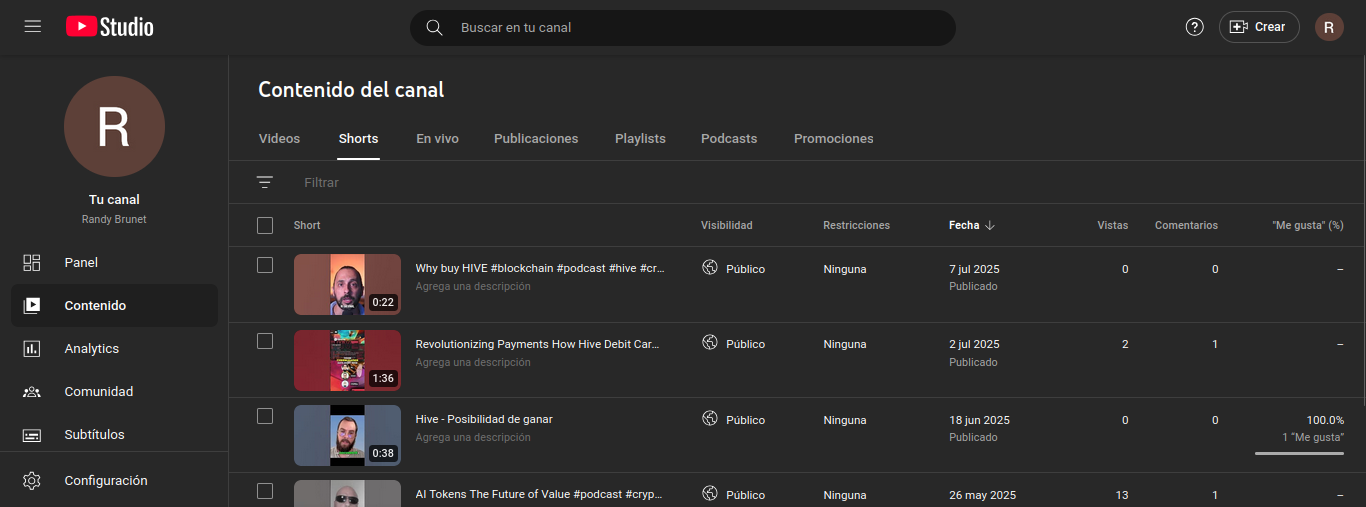Switch to the Playlists tab
This screenshot has height=507, width=1366.
pos(640,138)
